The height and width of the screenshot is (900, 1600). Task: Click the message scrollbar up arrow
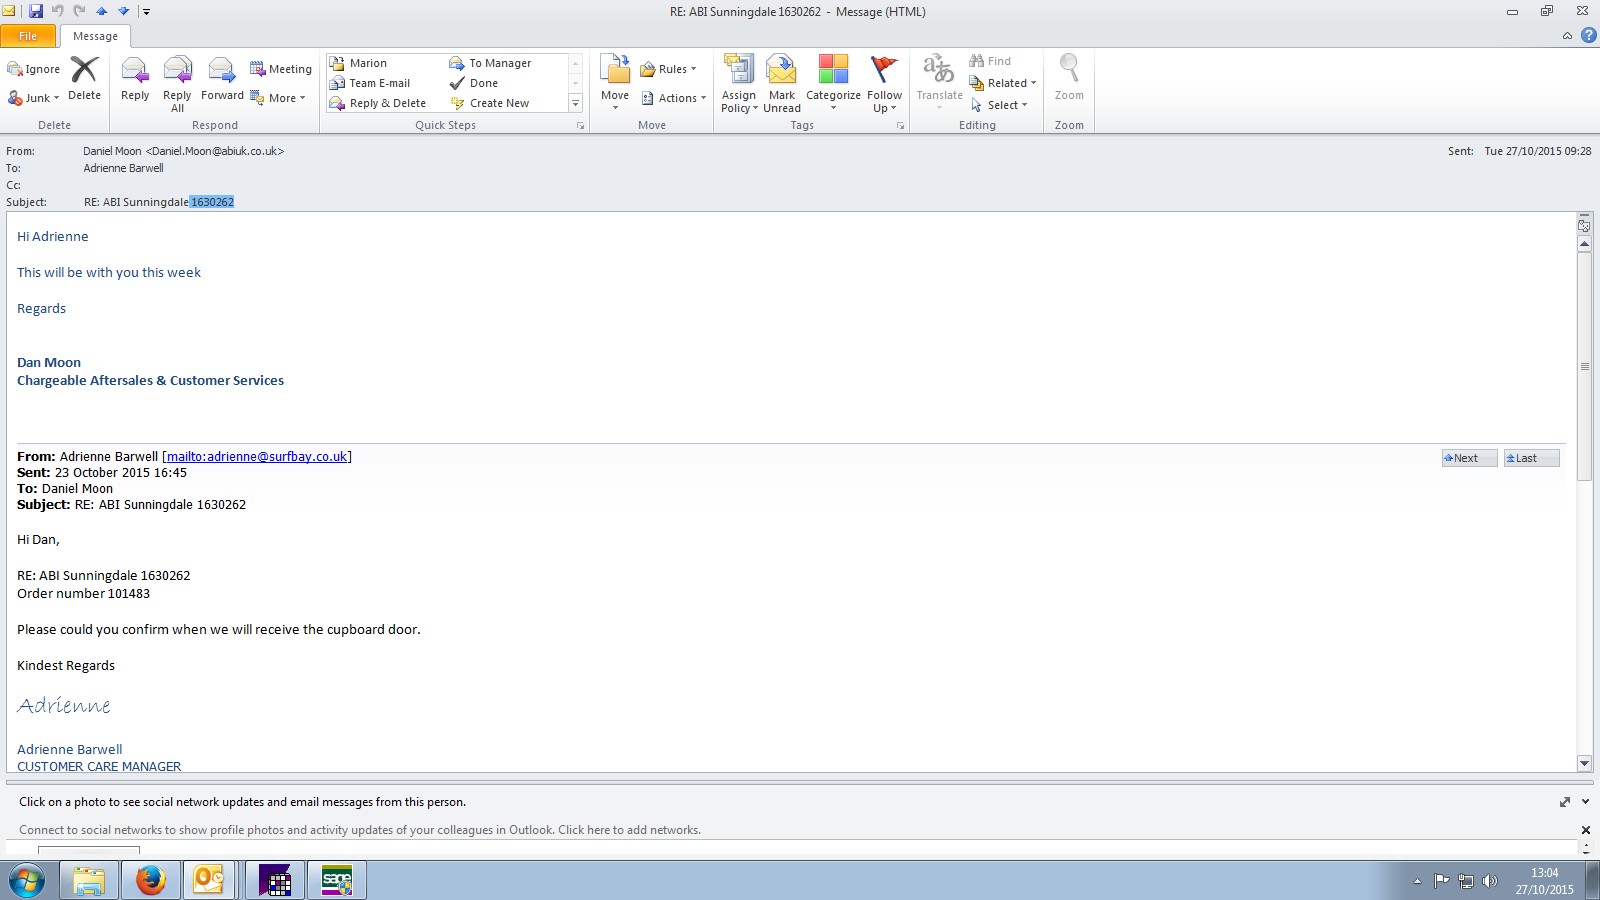pos(1584,244)
